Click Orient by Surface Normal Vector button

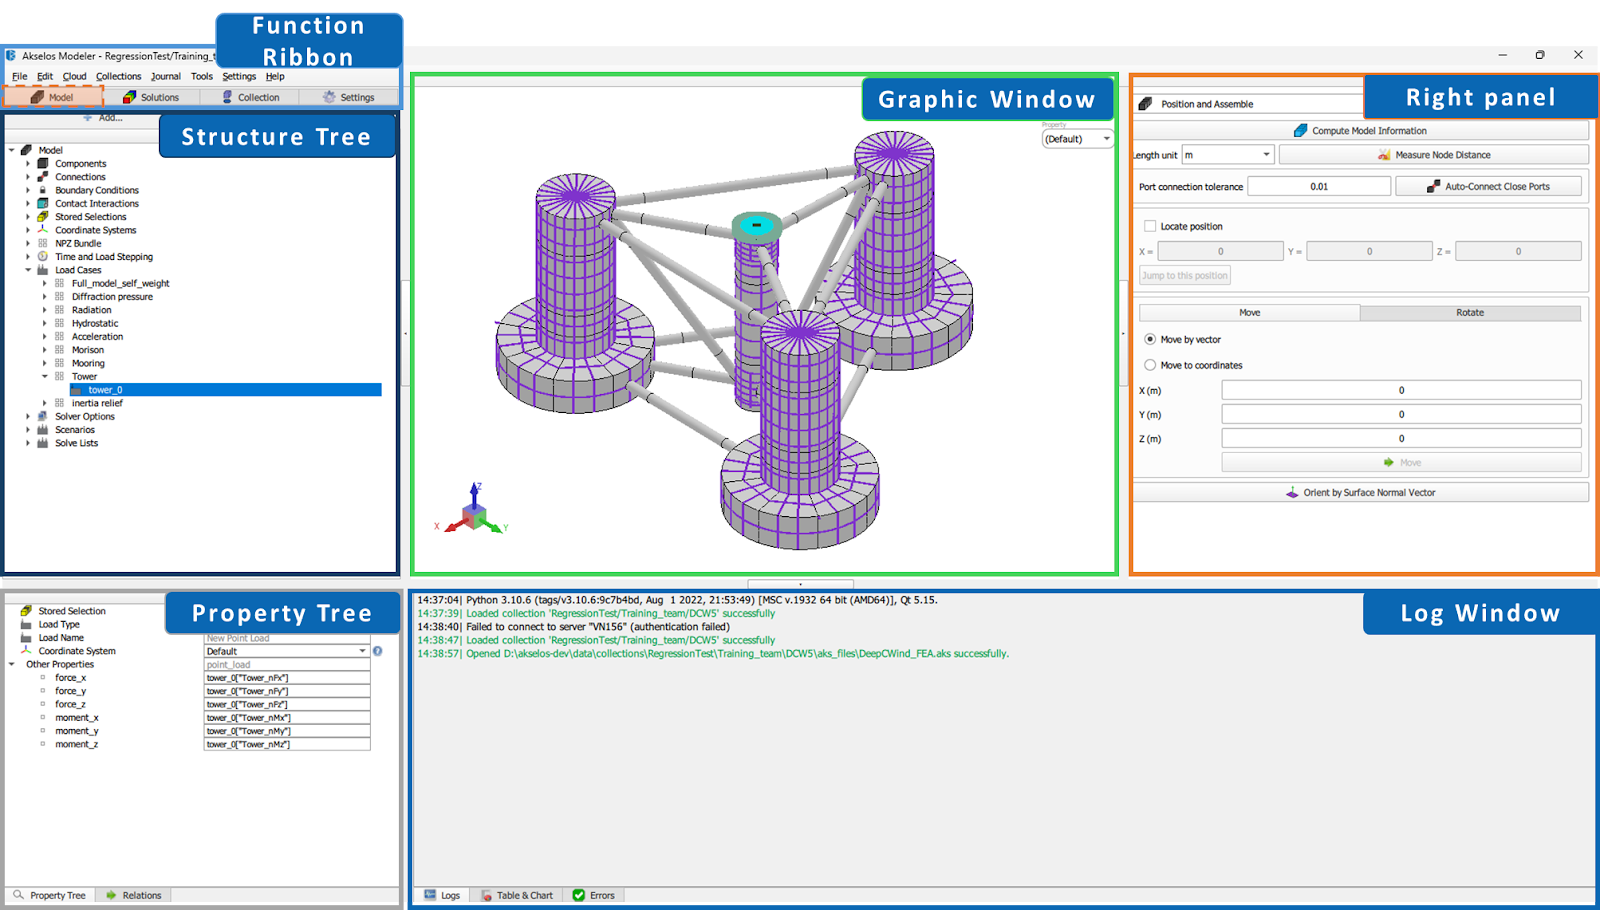pyautogui.click(x=1361, y=492)
